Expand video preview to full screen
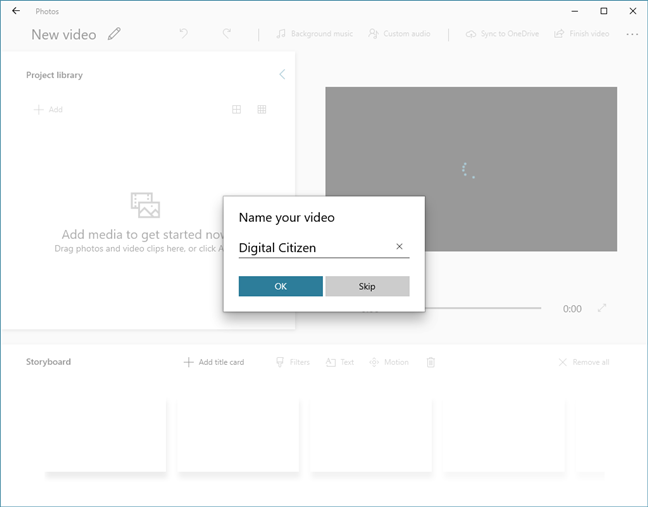The height and width of the screenshot is (507, 648). point(602,308)
